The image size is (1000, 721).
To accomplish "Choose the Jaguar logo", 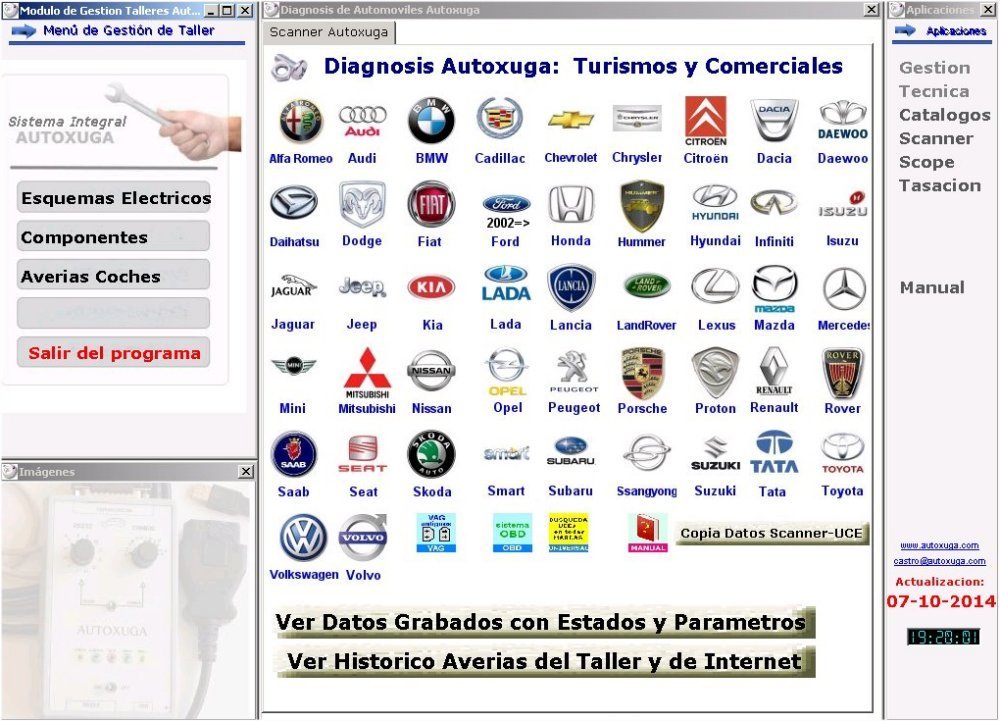I will tap(293, 286).
